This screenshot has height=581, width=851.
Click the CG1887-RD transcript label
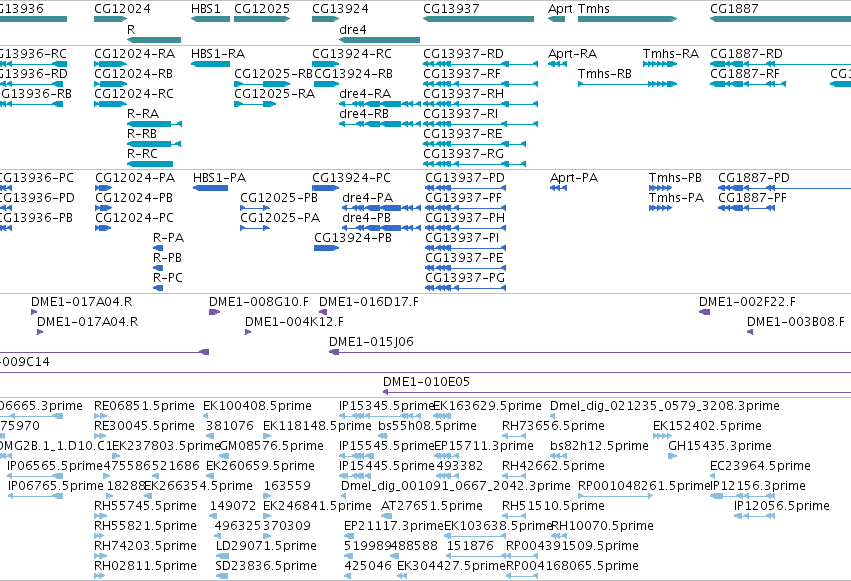pyautogui.click(x=746, y=54)
